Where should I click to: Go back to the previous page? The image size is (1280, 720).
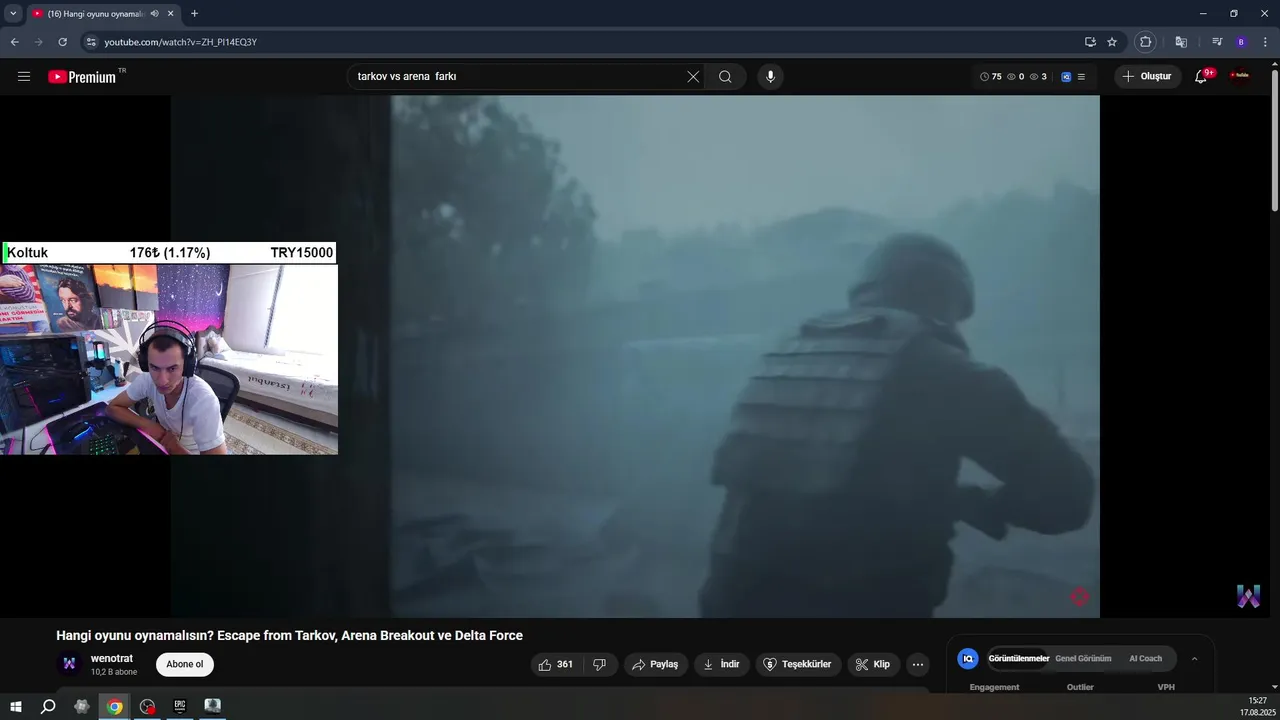14,42
